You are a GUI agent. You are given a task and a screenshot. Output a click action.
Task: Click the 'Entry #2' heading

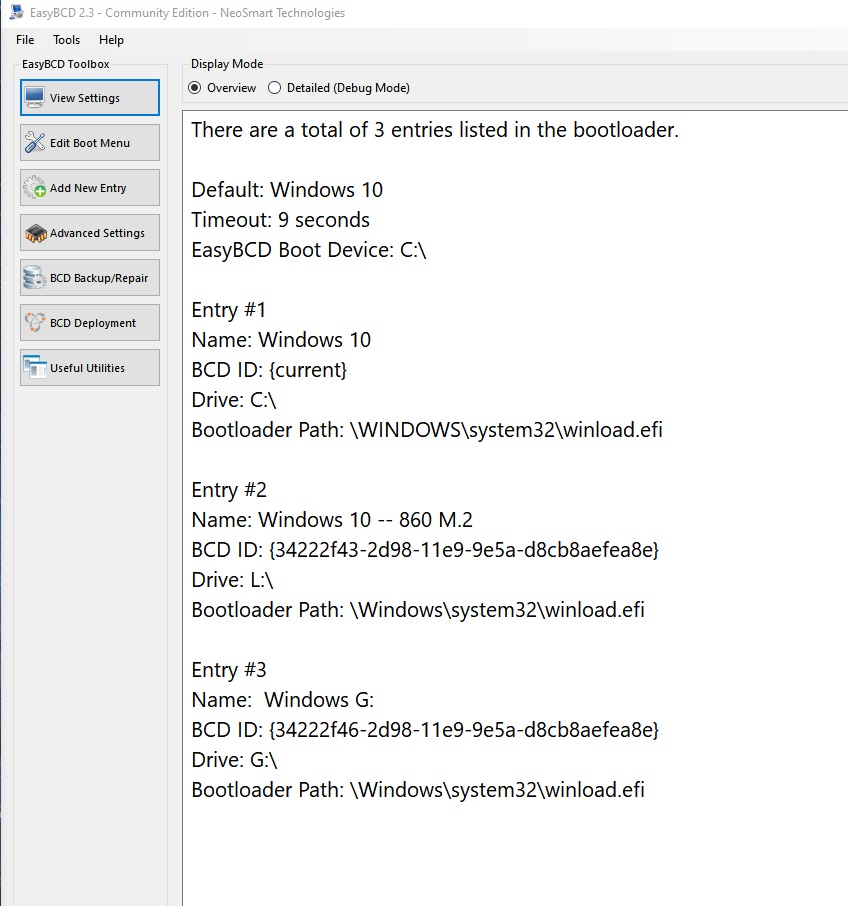point(229,490)
